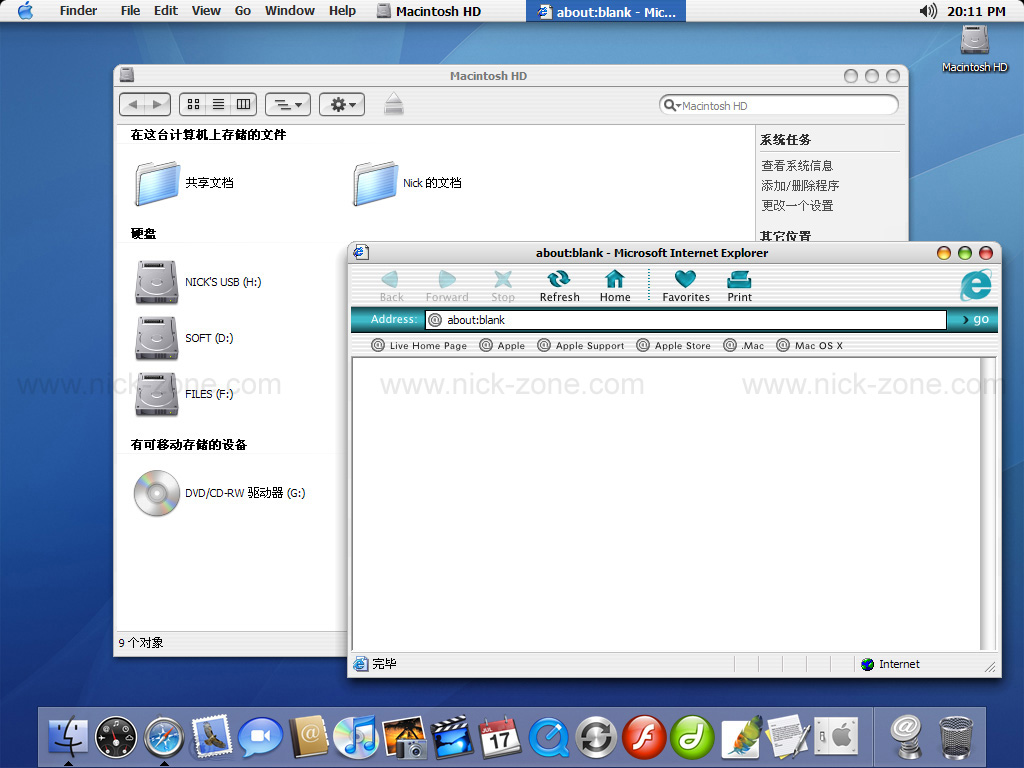Image resolution: width=1024 pixels, height=768 pixels.
Task: Launch Mail stamp icon in dock
Action: 212,736
